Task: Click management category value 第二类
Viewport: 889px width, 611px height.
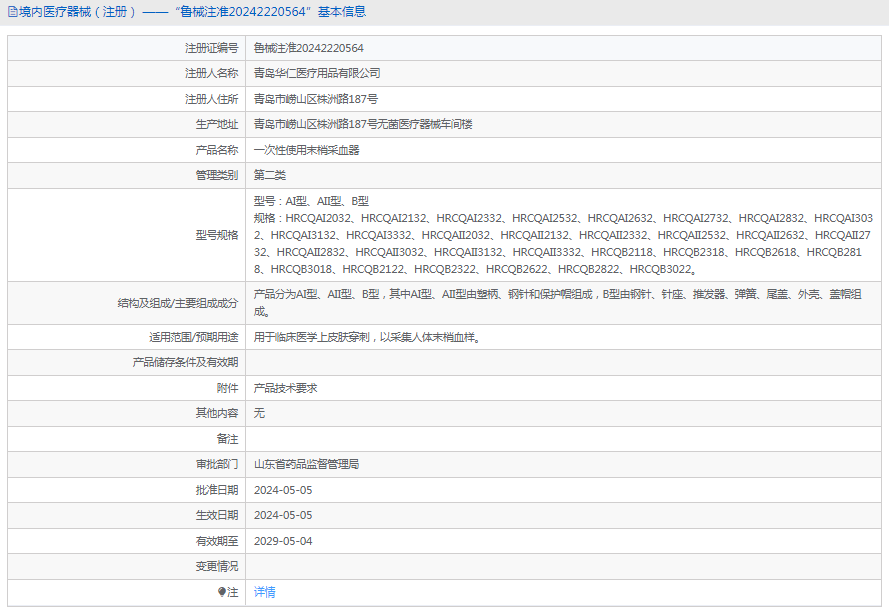Action: click(x=269, y=175)
